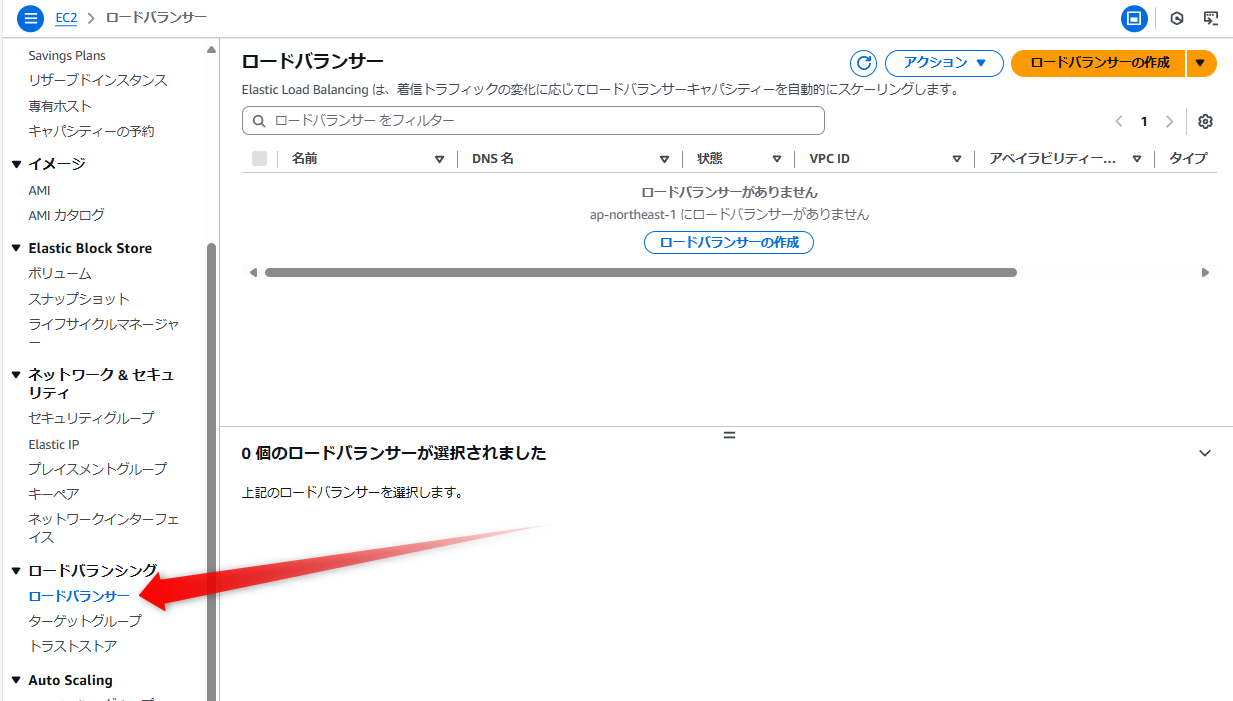Click into the load balancer filter field
The height and width of the screenshot is (701, 1233).
533,121
